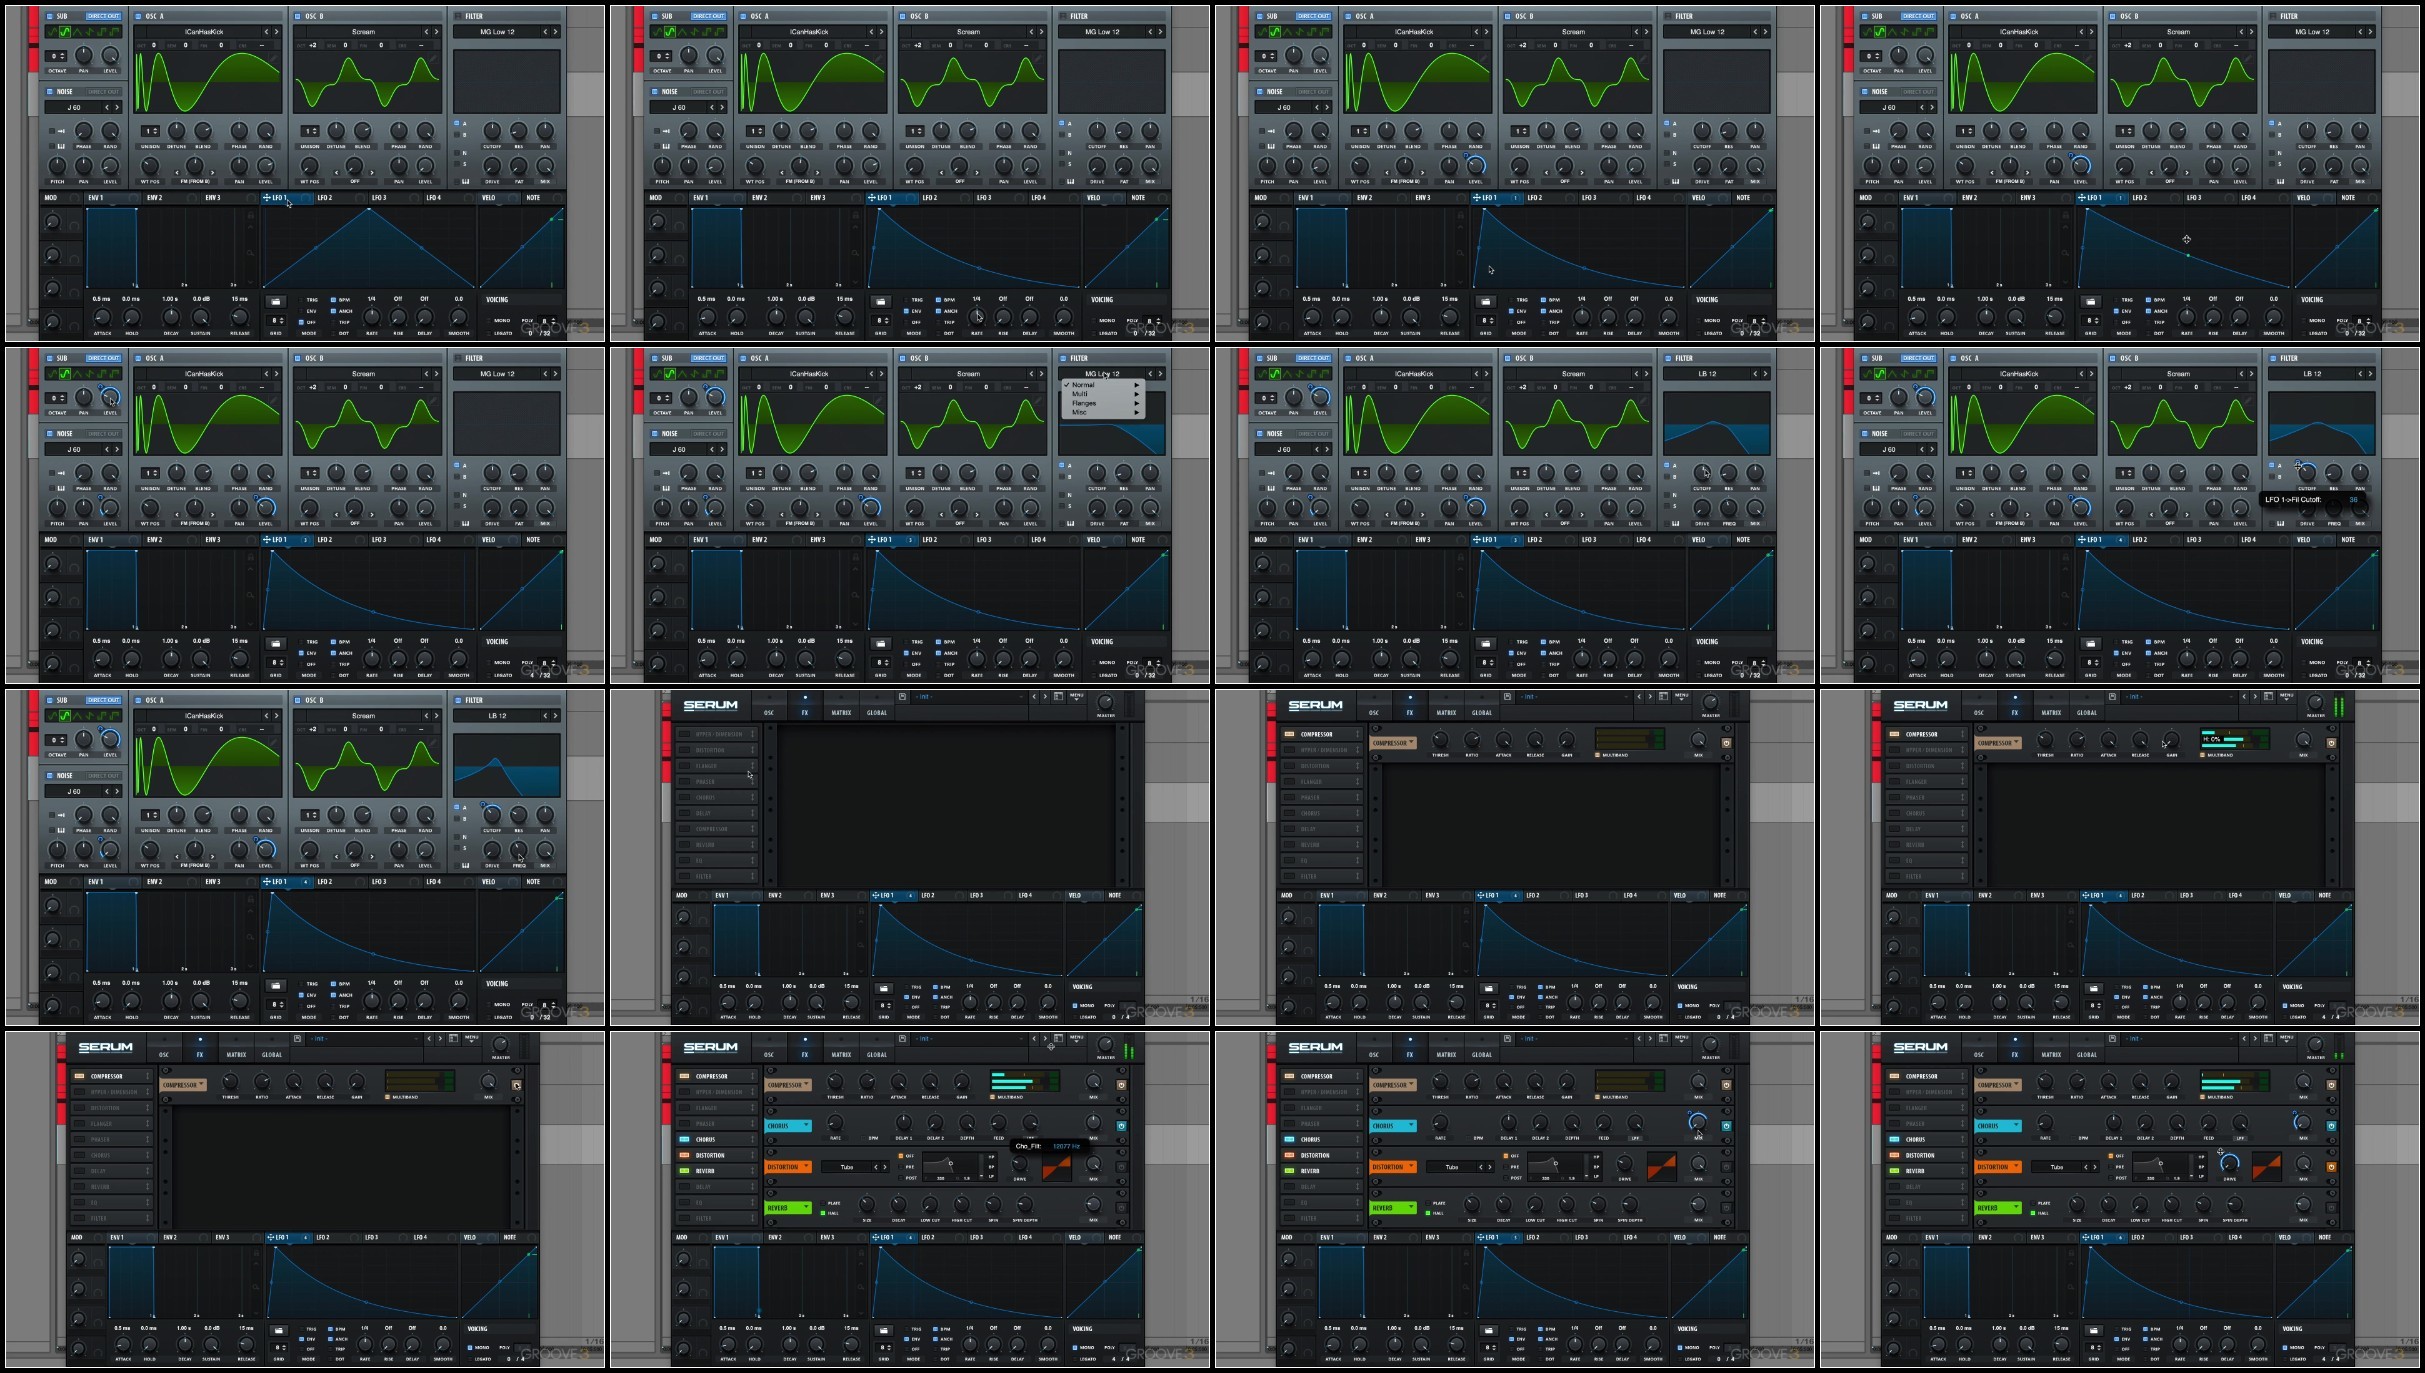
Task: In the Cho_Filt tooltip frame, click distortion Drive knob
Action: click(x=1019, y=1163)
